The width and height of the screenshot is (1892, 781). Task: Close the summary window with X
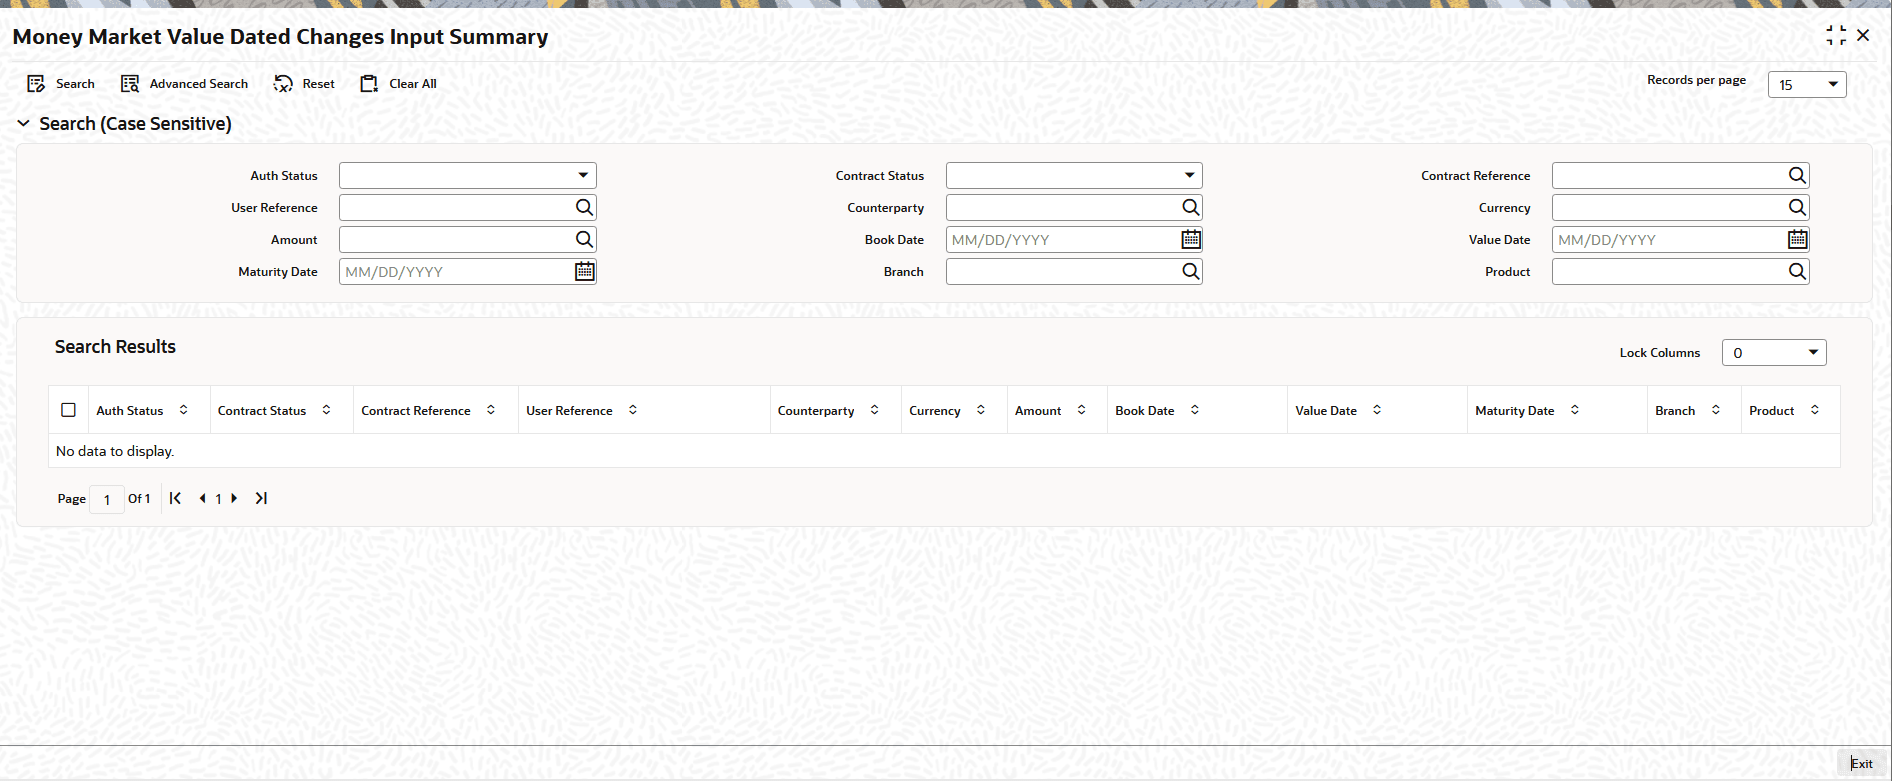1863,35
